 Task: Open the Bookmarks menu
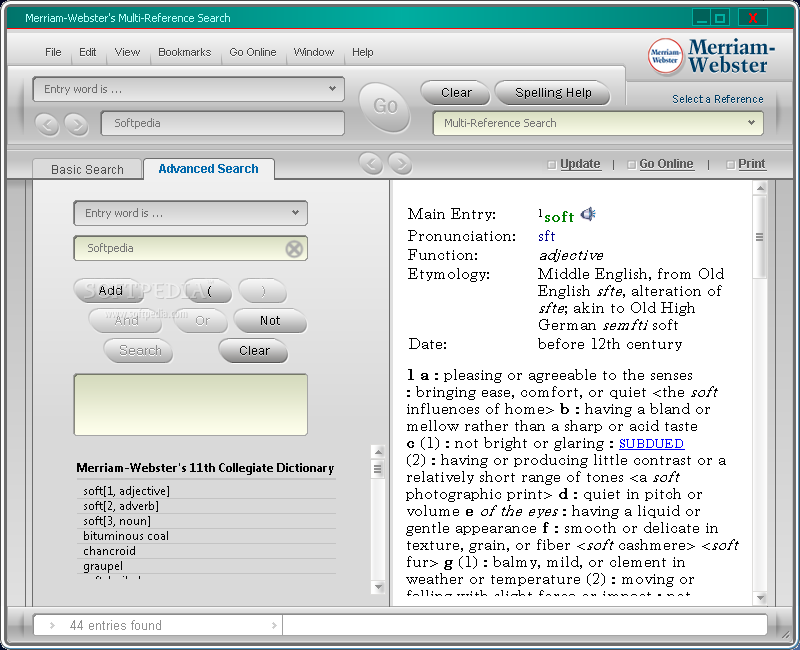184,52
